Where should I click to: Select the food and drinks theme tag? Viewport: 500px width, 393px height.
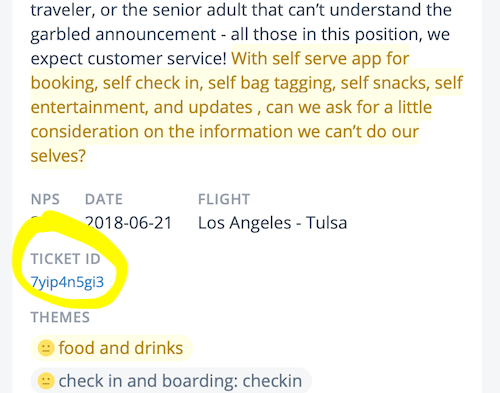112,348
